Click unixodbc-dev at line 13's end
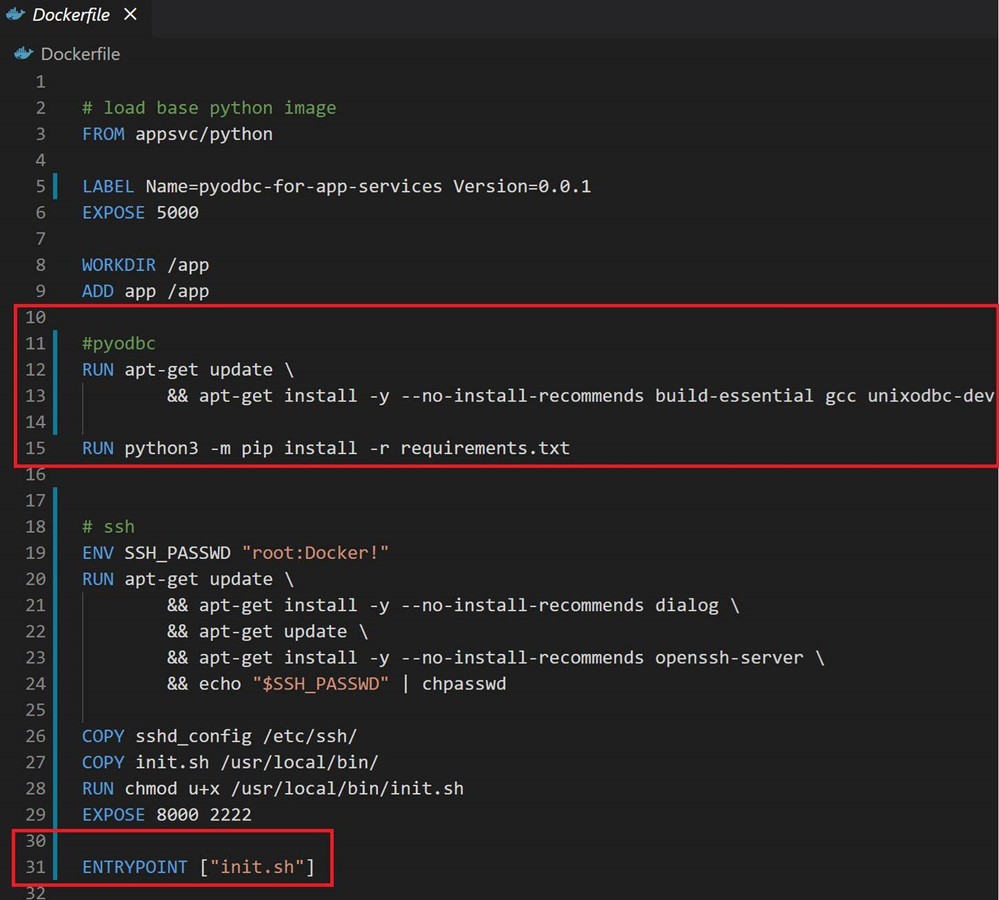This screenshot has height=900, width=999. tap(931, 396)
